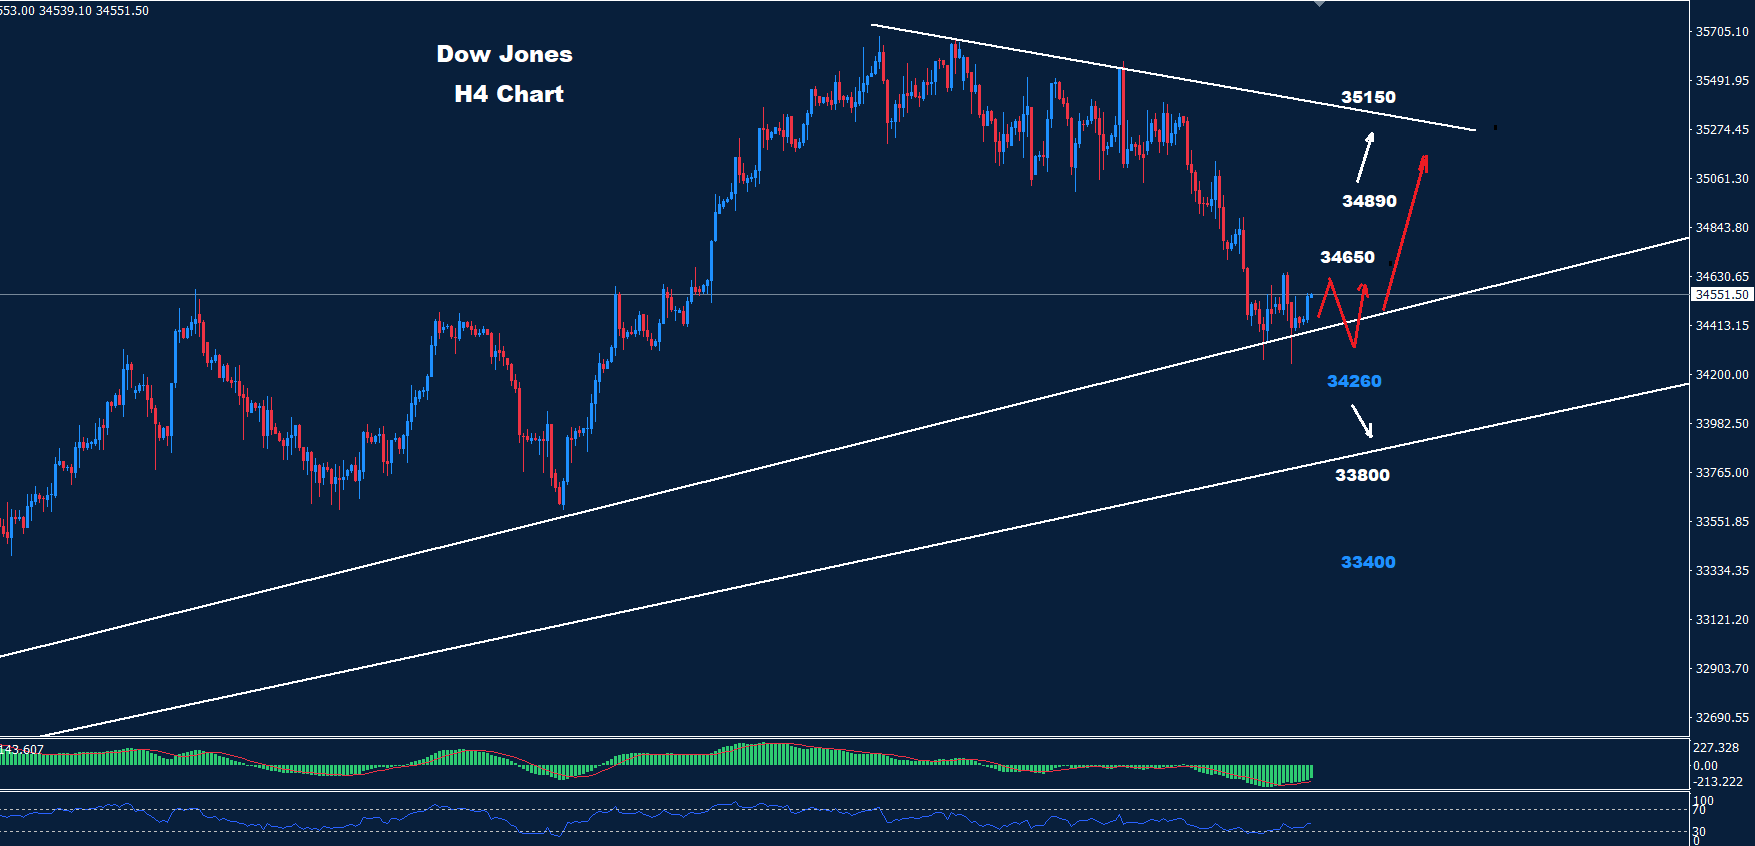Select the 33800 price label

click(x=1362, y=475)
